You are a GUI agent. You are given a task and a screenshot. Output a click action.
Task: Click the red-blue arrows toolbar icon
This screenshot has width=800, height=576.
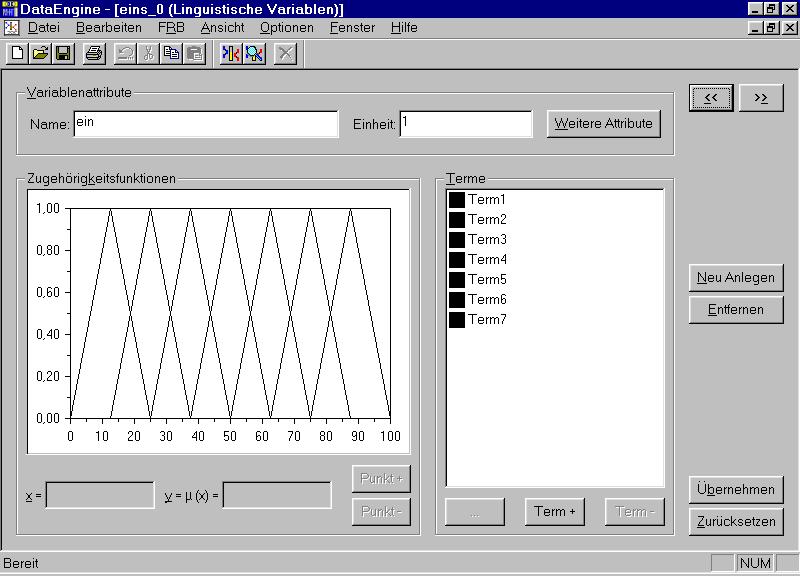point(230,53)
